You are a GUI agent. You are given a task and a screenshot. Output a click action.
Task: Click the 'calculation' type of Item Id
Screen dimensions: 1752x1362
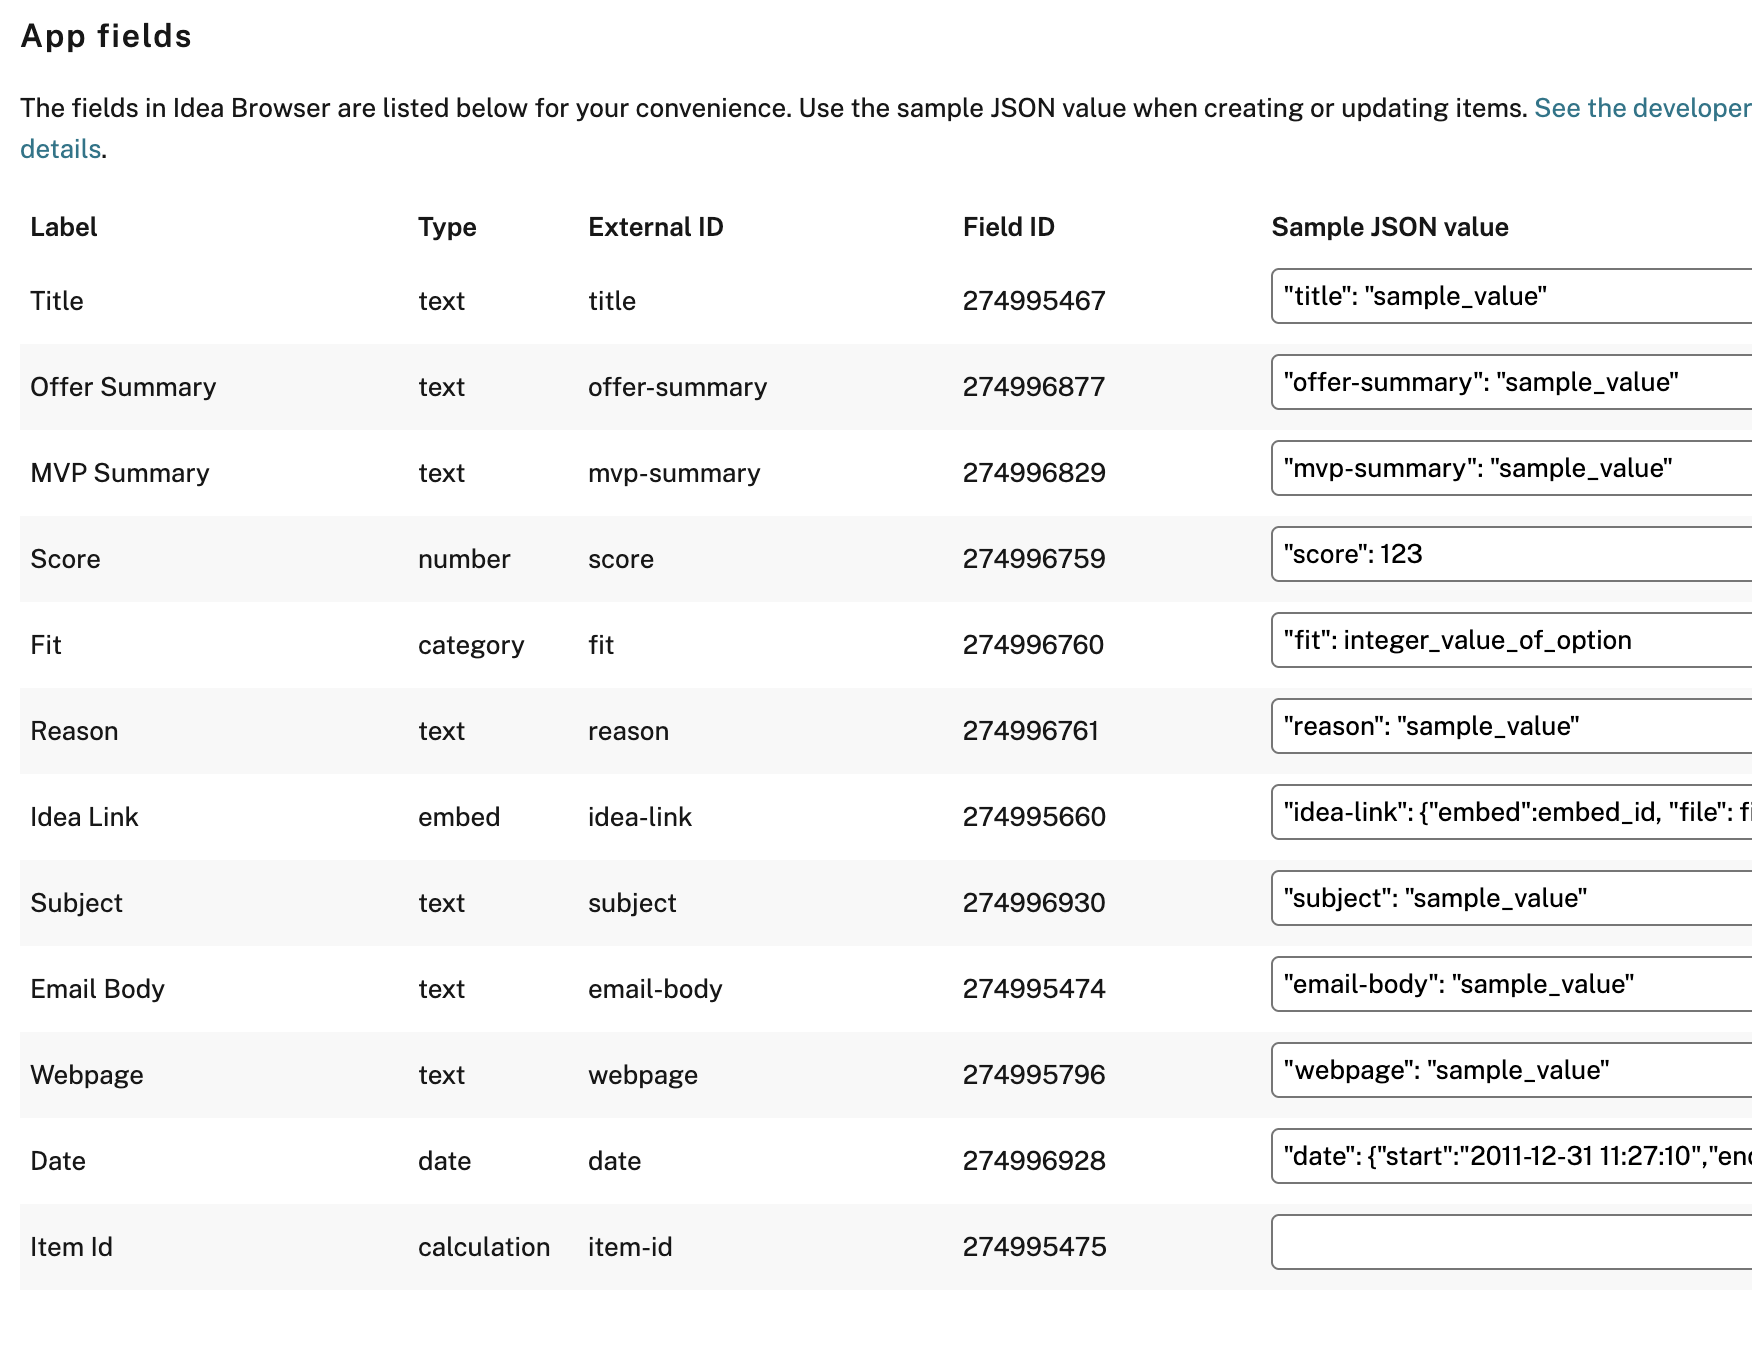pos(484,1247)
